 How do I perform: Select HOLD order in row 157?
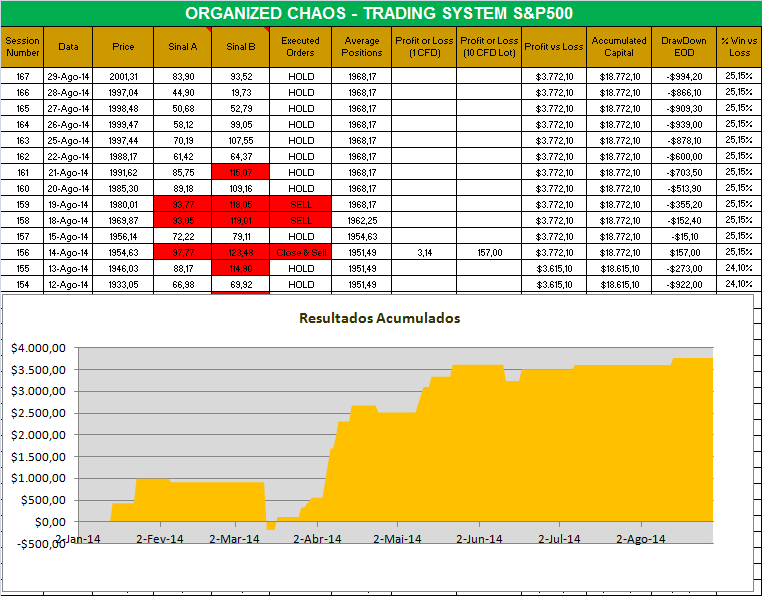coord(300,236)
